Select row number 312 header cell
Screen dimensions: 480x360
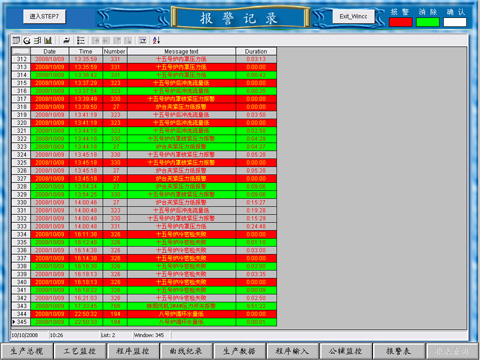pos(21,59)
